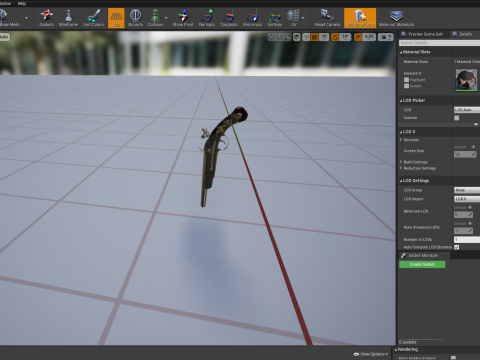The image size is (480, 360).
Task: Open the LOD Import dropdown
Action: (467, 199)
